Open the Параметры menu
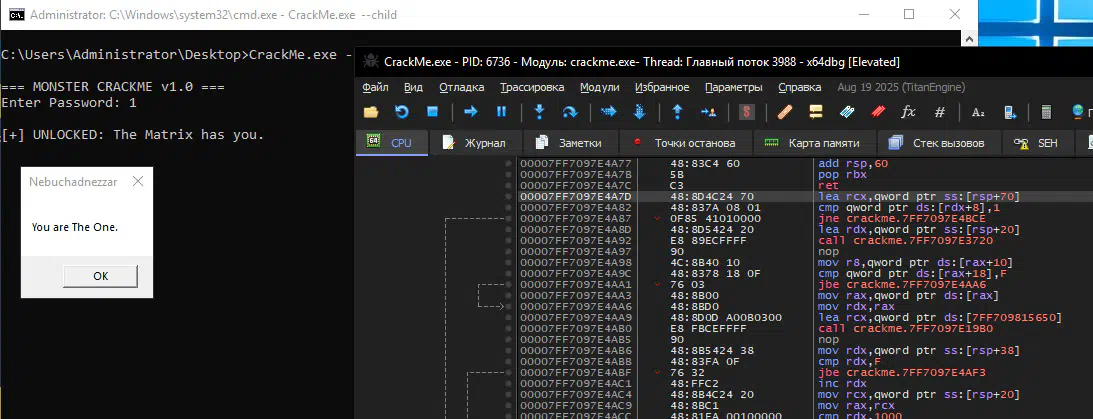 point(733,88)
